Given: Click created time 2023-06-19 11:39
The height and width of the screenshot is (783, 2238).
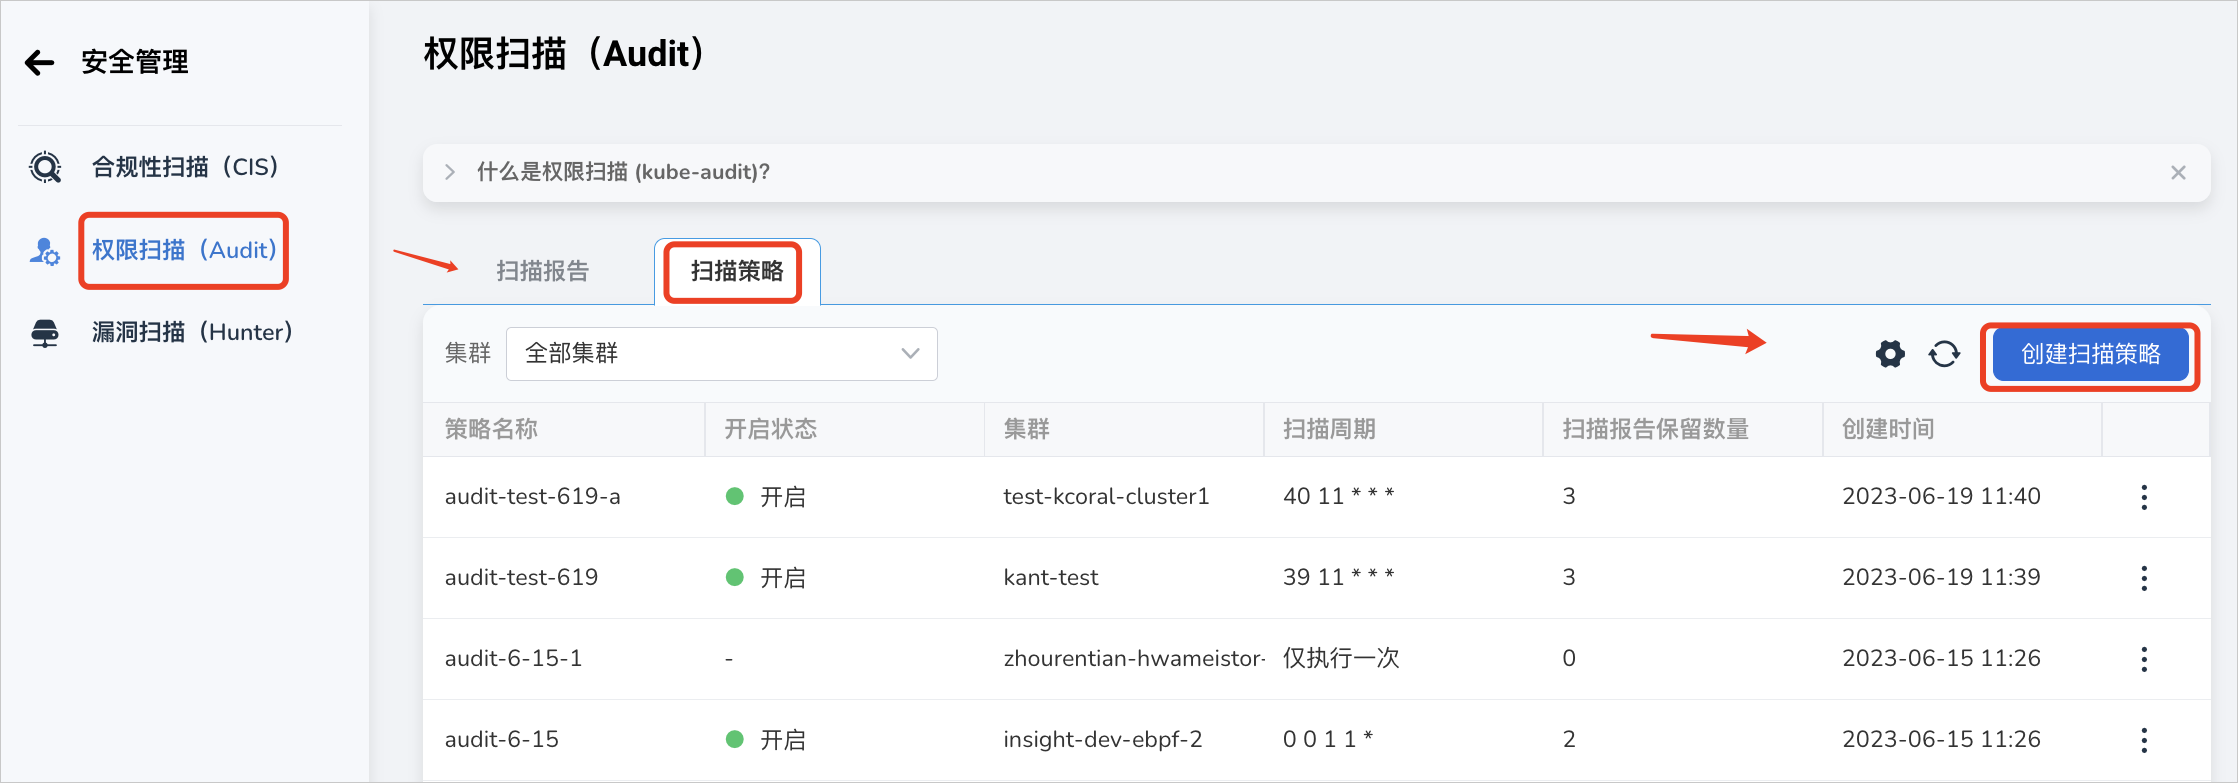Looking at the screenshot, I should [1941, 578].
